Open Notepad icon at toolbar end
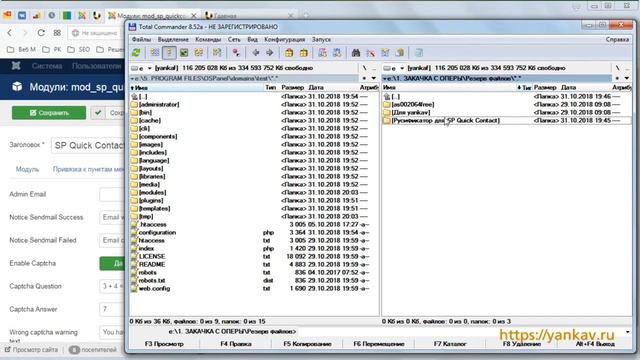The height and width of the screenshot is (360, 640). pyautogui.click(x=419, y=53)
